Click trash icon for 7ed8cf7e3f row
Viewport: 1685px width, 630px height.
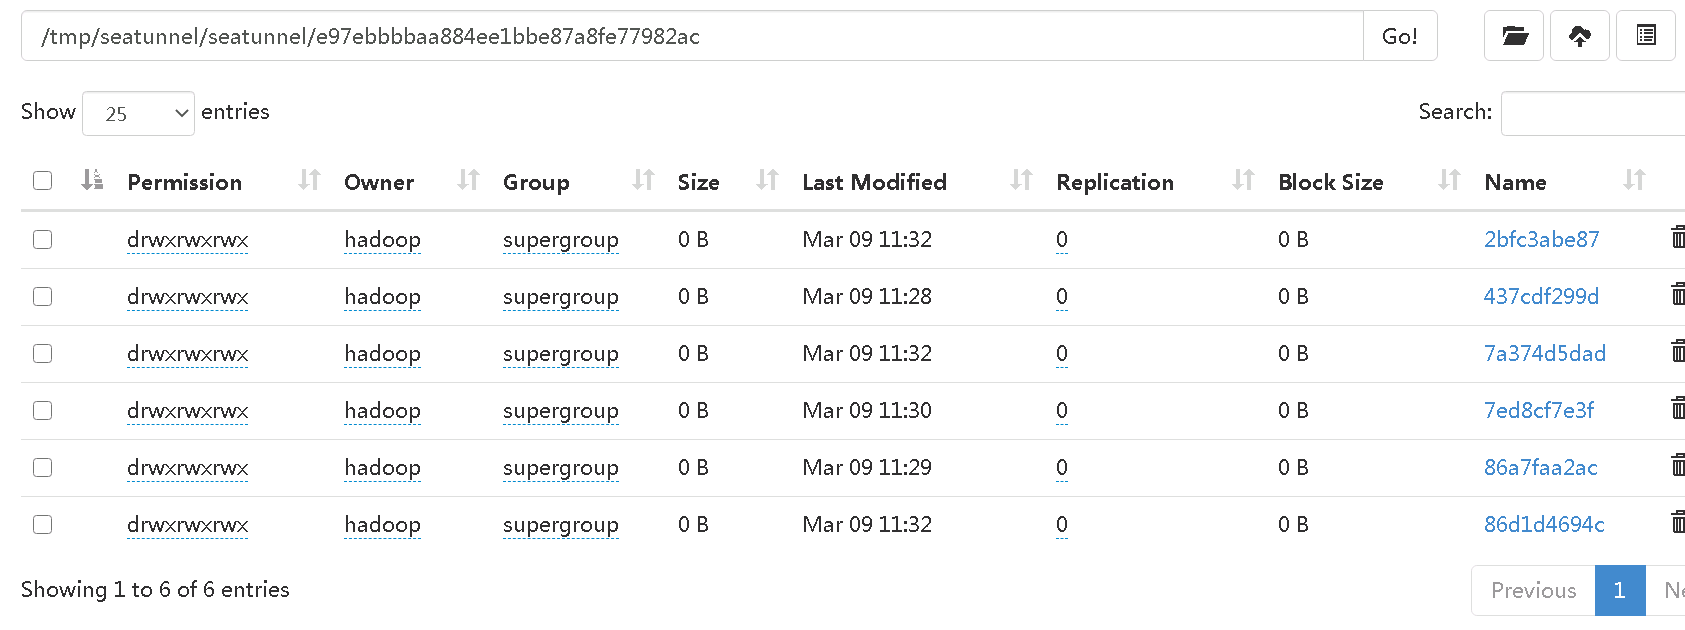(1678, 409)
